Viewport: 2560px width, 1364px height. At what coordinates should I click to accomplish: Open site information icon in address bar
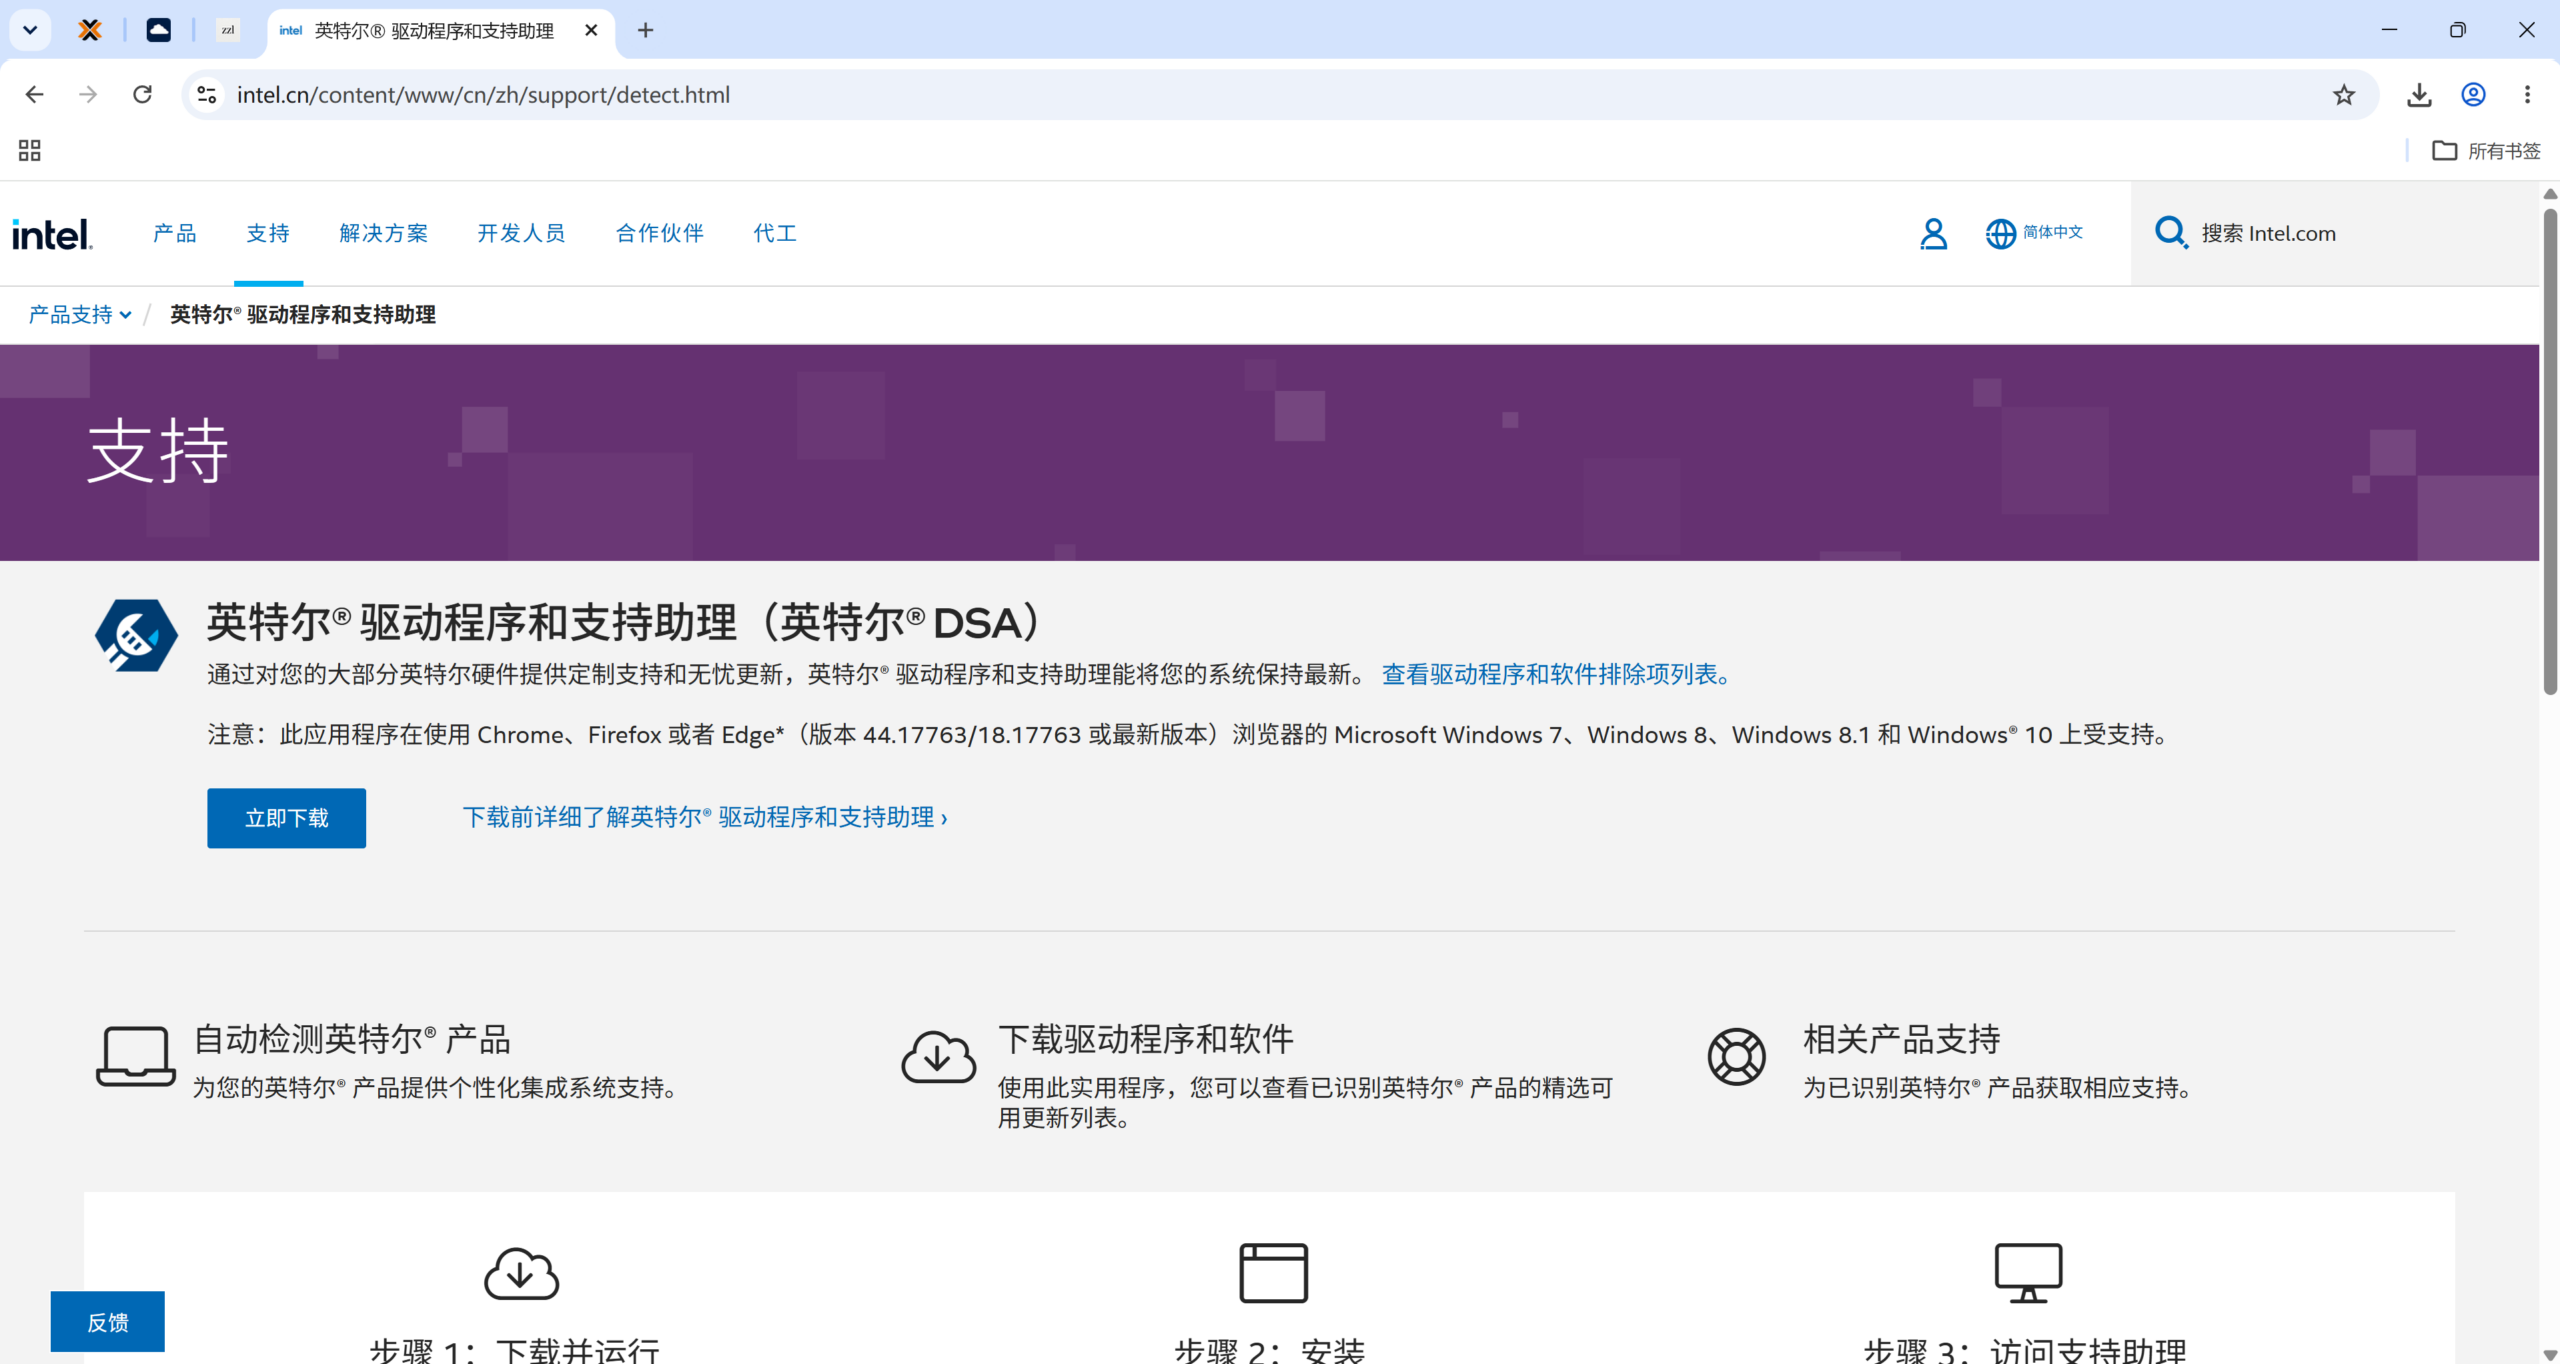tap(207, 94)
